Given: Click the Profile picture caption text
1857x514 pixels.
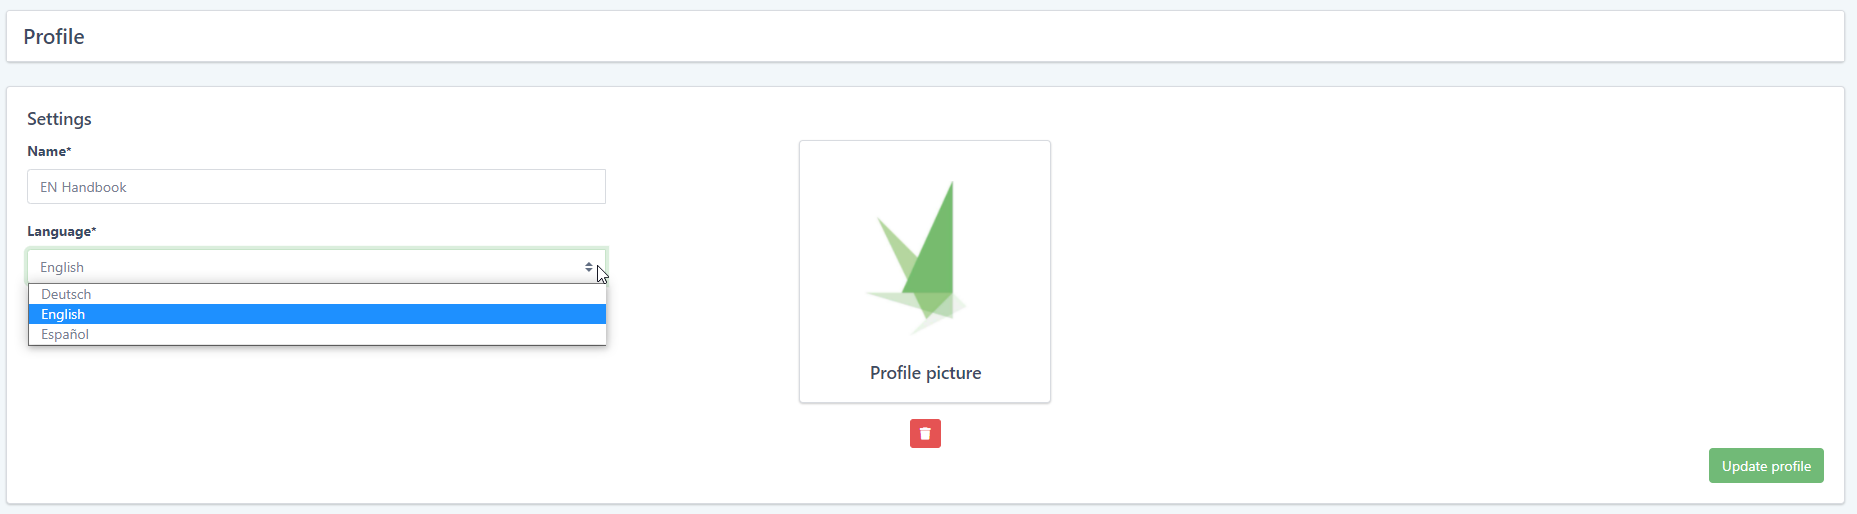Looking at the screenshot, I should (925, 373).
